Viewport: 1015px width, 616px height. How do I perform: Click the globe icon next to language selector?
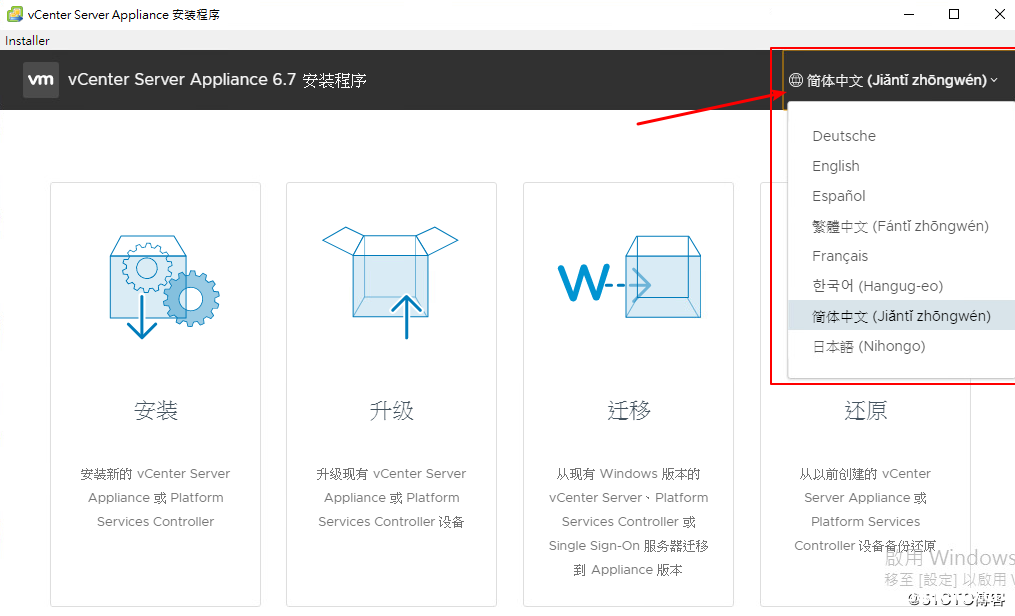795,80
